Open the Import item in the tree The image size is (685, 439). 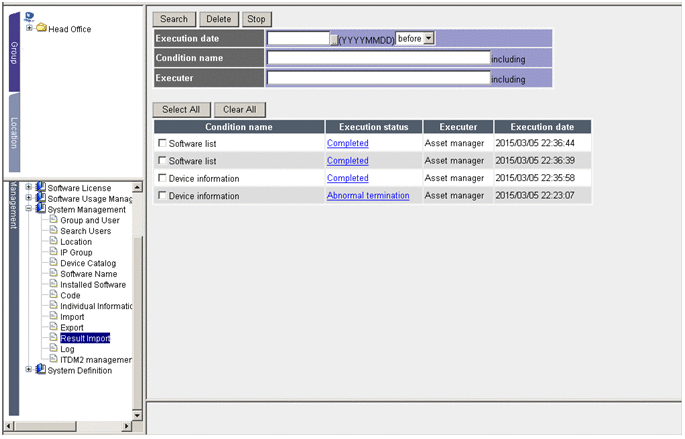pos(72,317)
